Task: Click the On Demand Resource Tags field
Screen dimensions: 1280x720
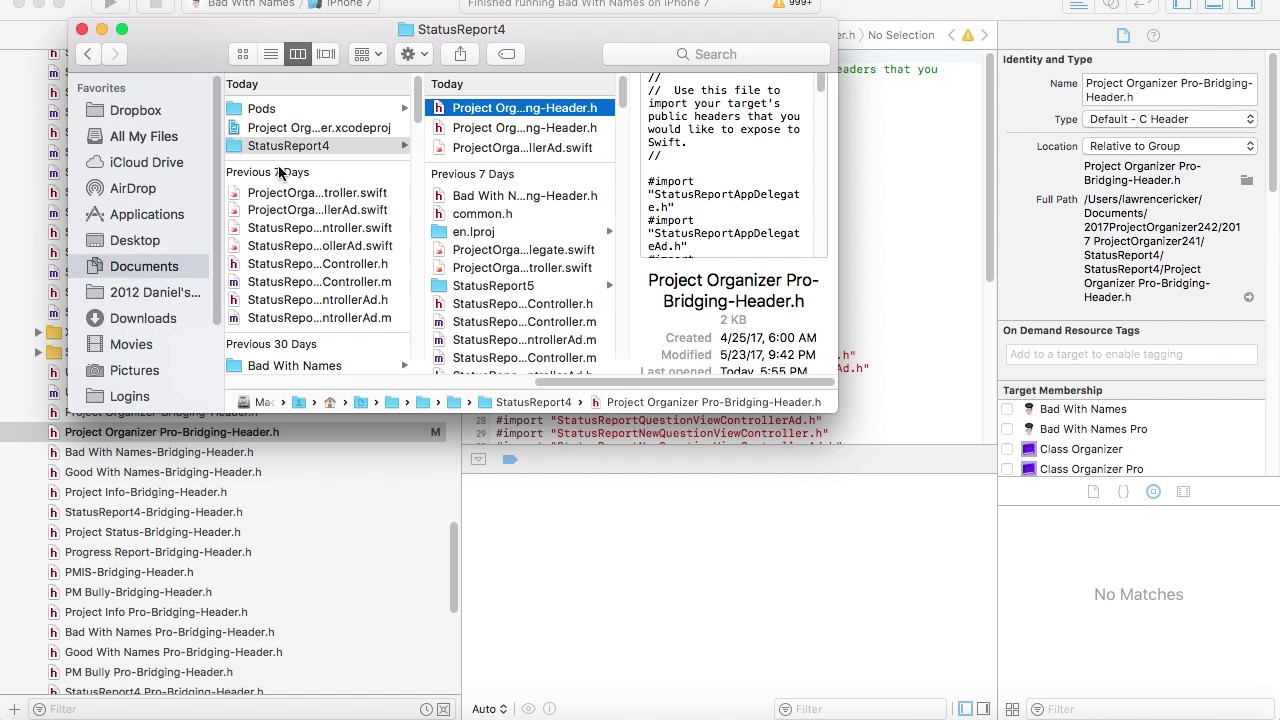Action: click(x=1131, y=354)
